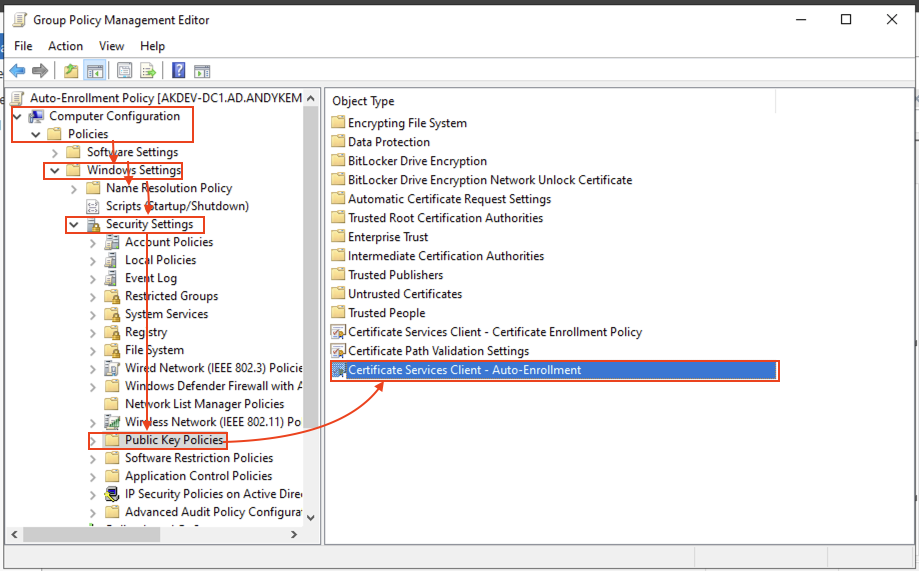Click the Auto-Enrollment Policy scroll icon
919x571 pixels.
click(x=18, y=98)
